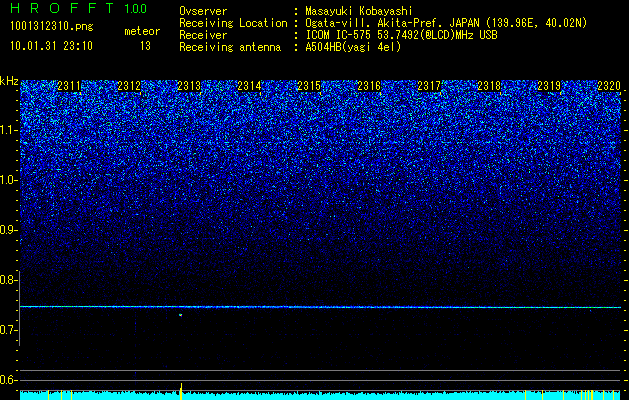The image size is (629, 400).
Task: Click the 'meteor' label
Action: tap(142, 31)
